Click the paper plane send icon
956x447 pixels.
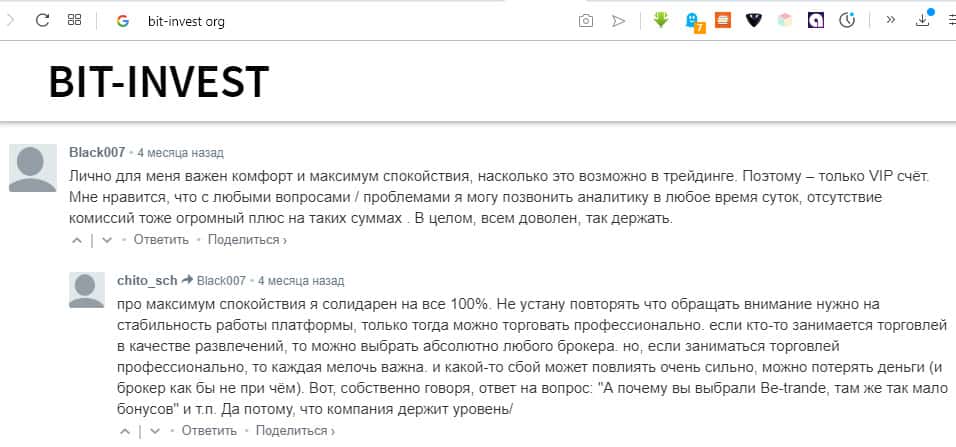(x=619, y=21)
